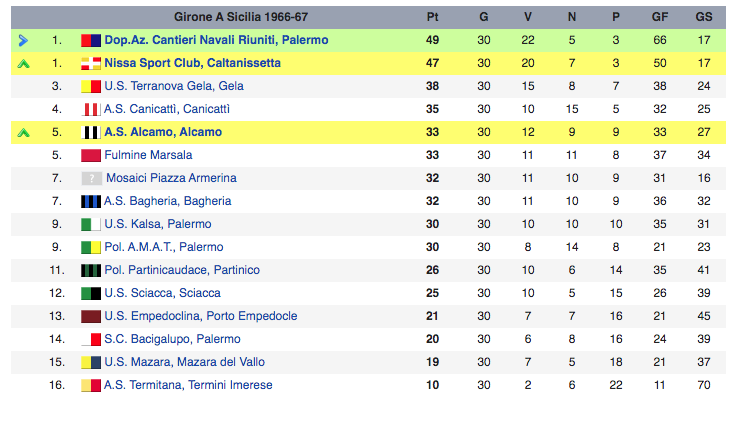Open the U.S. Sciacca team link
Image resolution: width=735 pixels, height=422 pixels.
(x=162, y=293)
